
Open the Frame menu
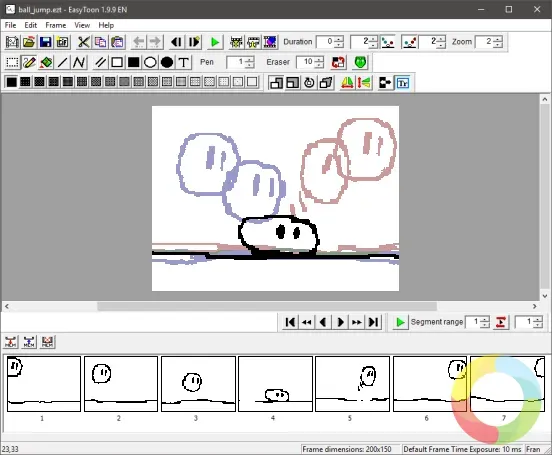click(x=56, y=25)
